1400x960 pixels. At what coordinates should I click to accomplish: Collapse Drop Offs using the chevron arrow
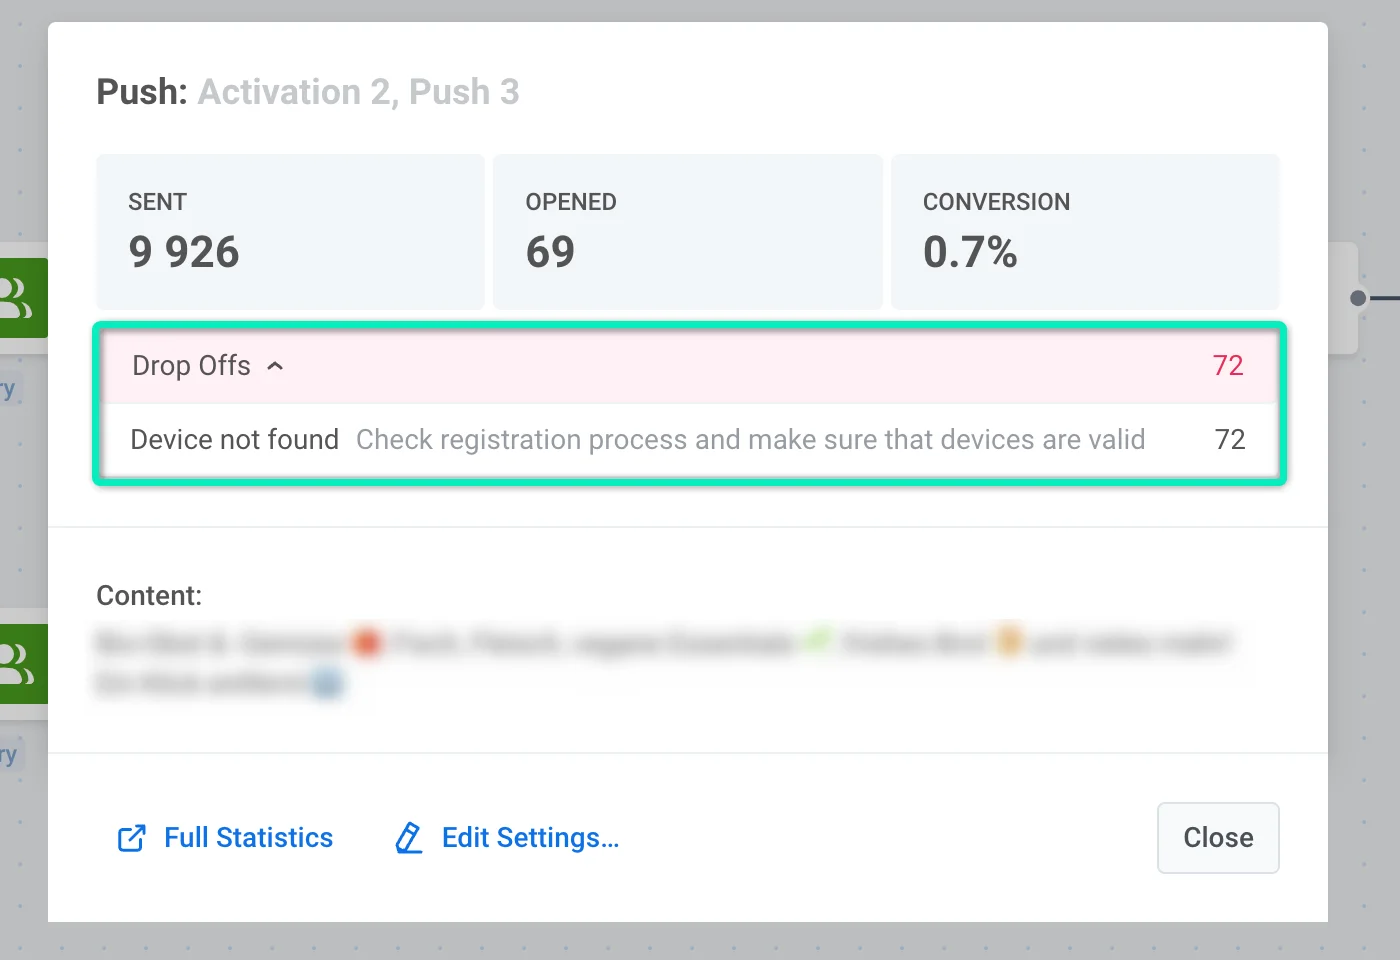pyautogui.click(x=276, y=366)
